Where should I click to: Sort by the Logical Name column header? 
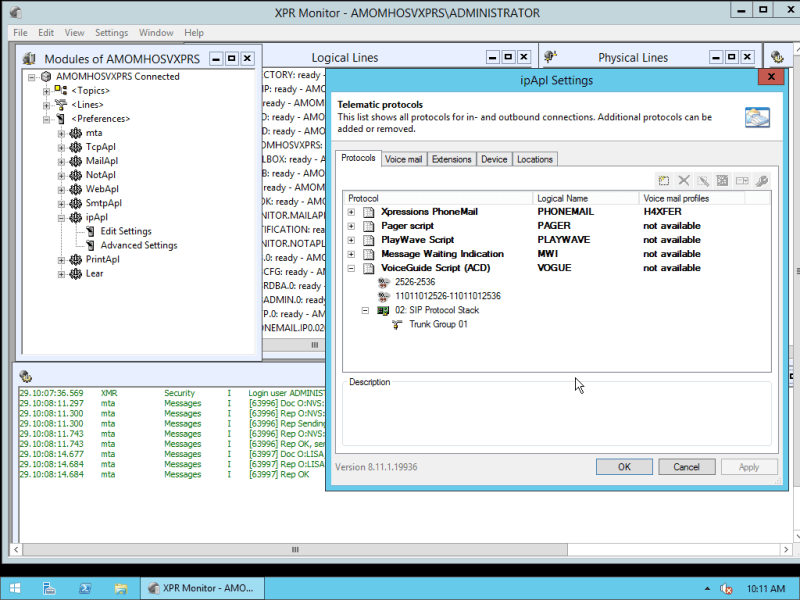pos(586,198)
